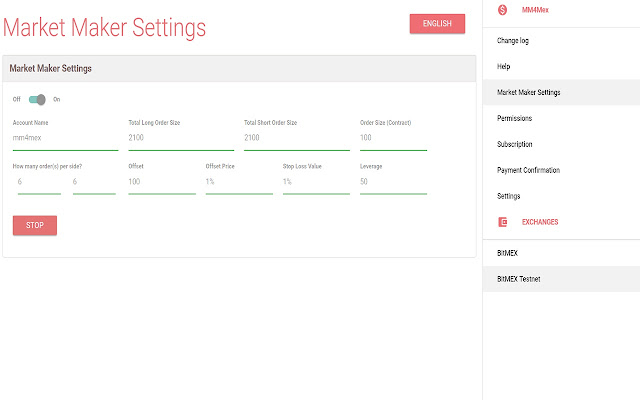
Task: Click the Exchanges wallet icon
Action: [x=502, y=222]
